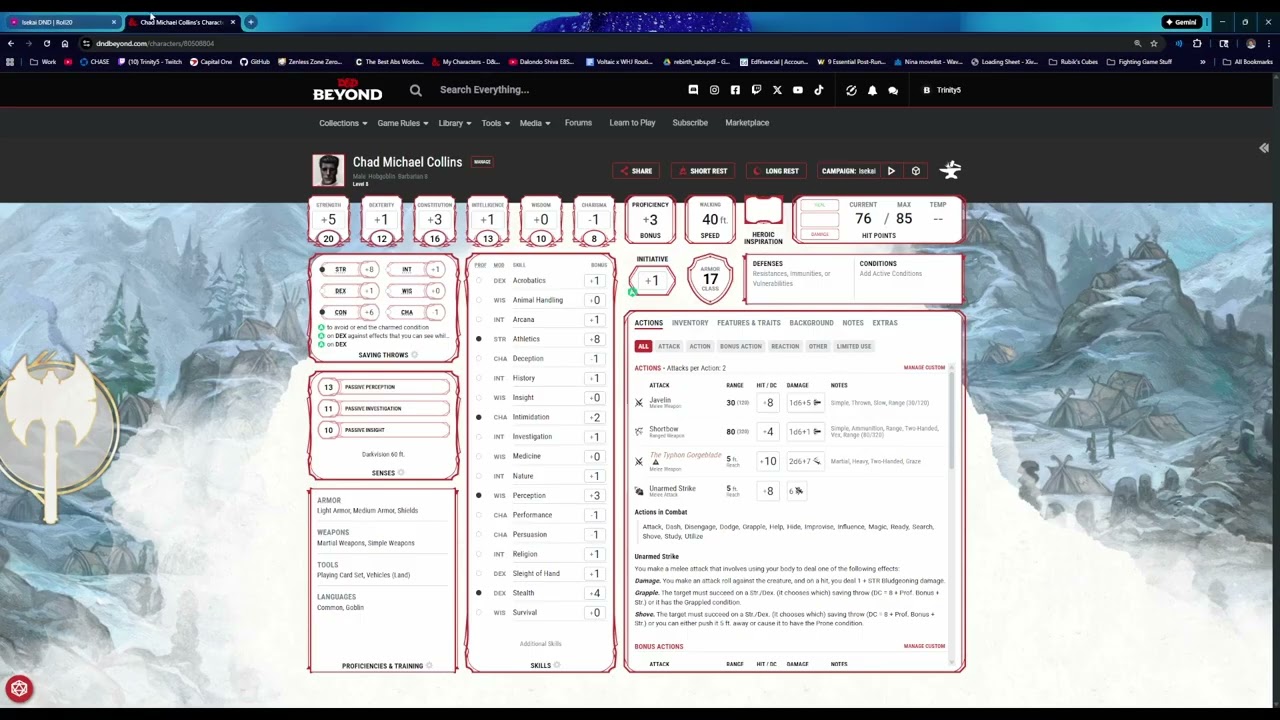Open the messages chat bubble icon
1280x720 pixels.
tap(893, 90)
